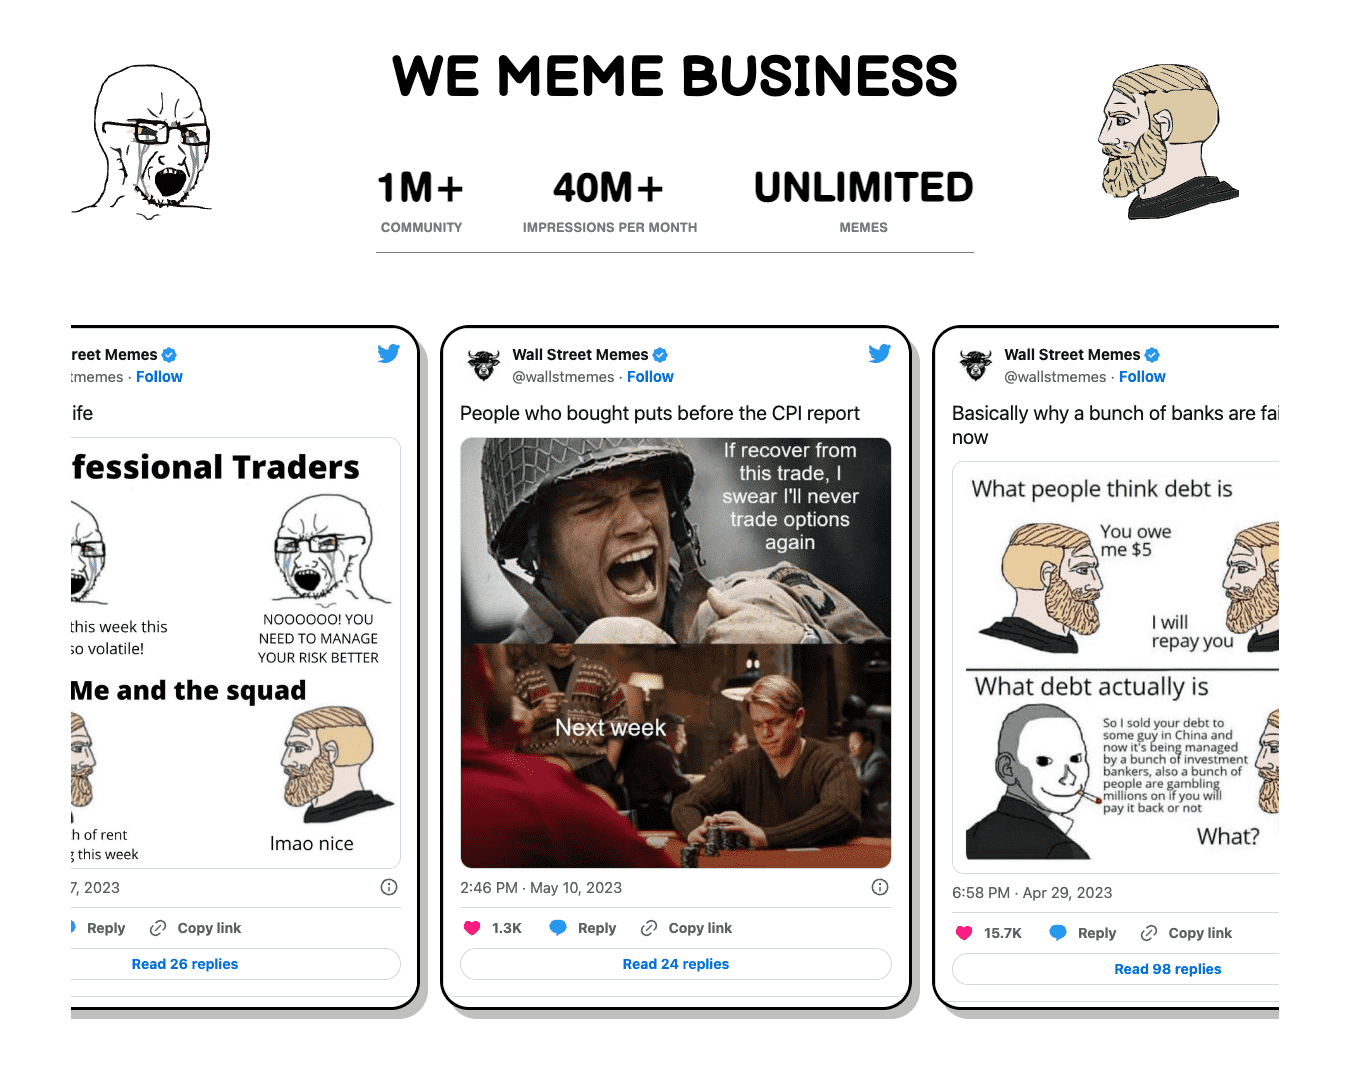
Task: Copy link of the CPI report tweet
Action: pyautogui.click(x=686, y=928)
